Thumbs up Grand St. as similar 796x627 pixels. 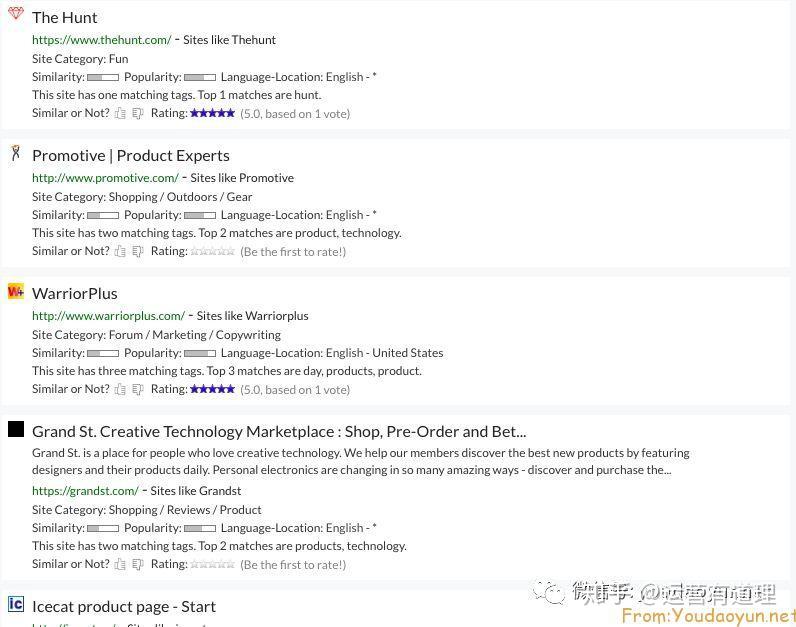click(120, 564)
